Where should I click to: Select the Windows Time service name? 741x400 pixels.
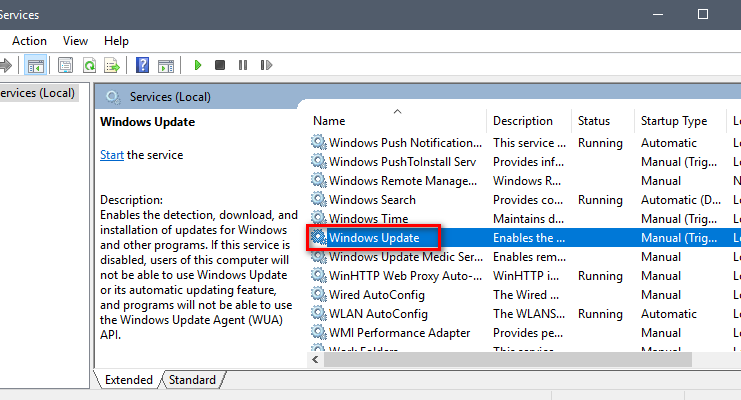[x=368, y=219]
